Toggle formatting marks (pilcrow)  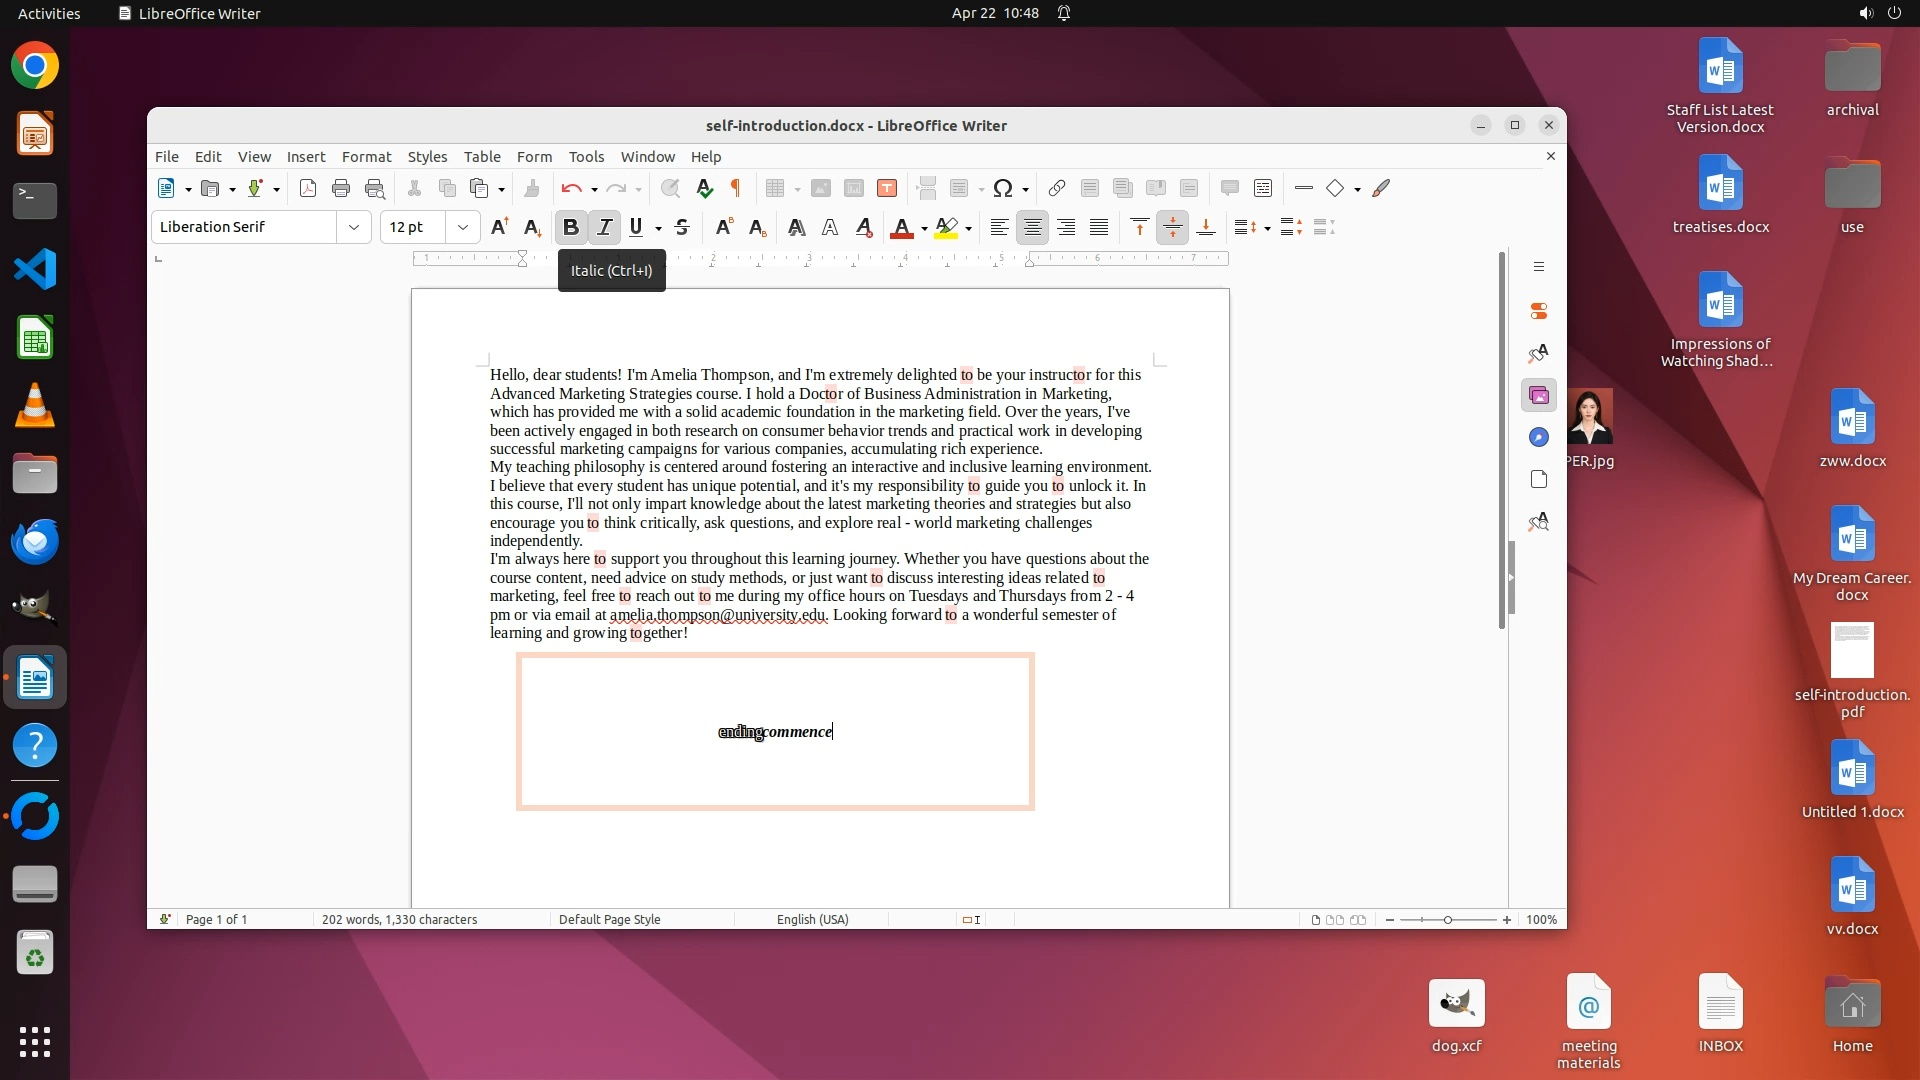click(736, 188)
